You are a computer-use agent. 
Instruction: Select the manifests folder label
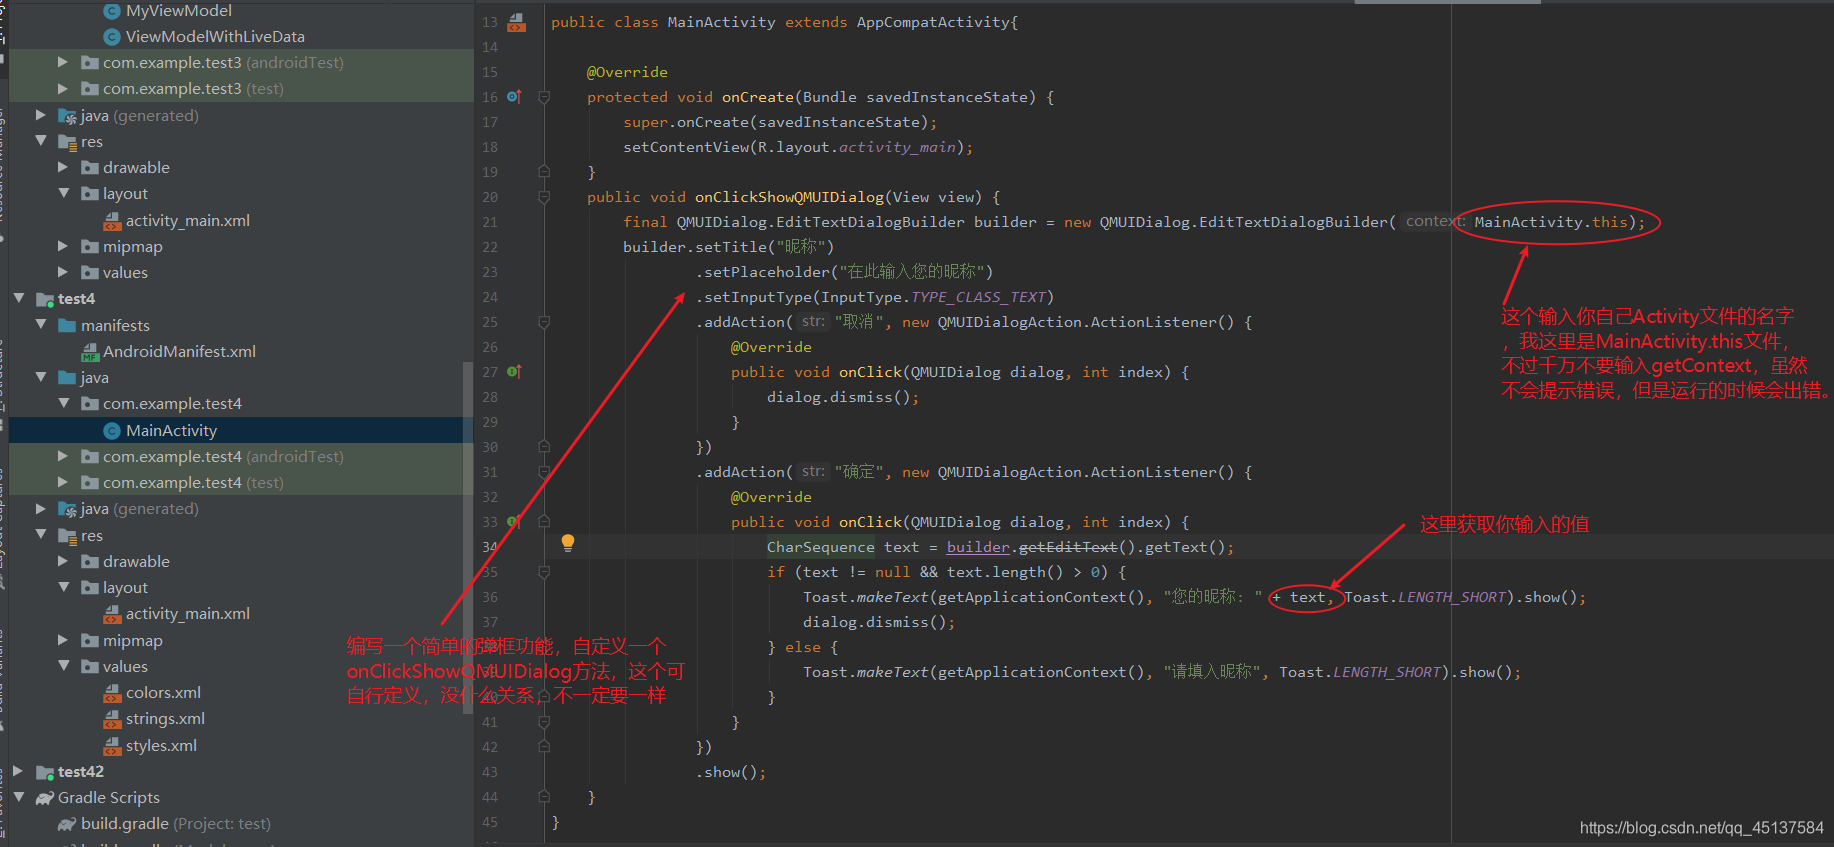point(115,326)
